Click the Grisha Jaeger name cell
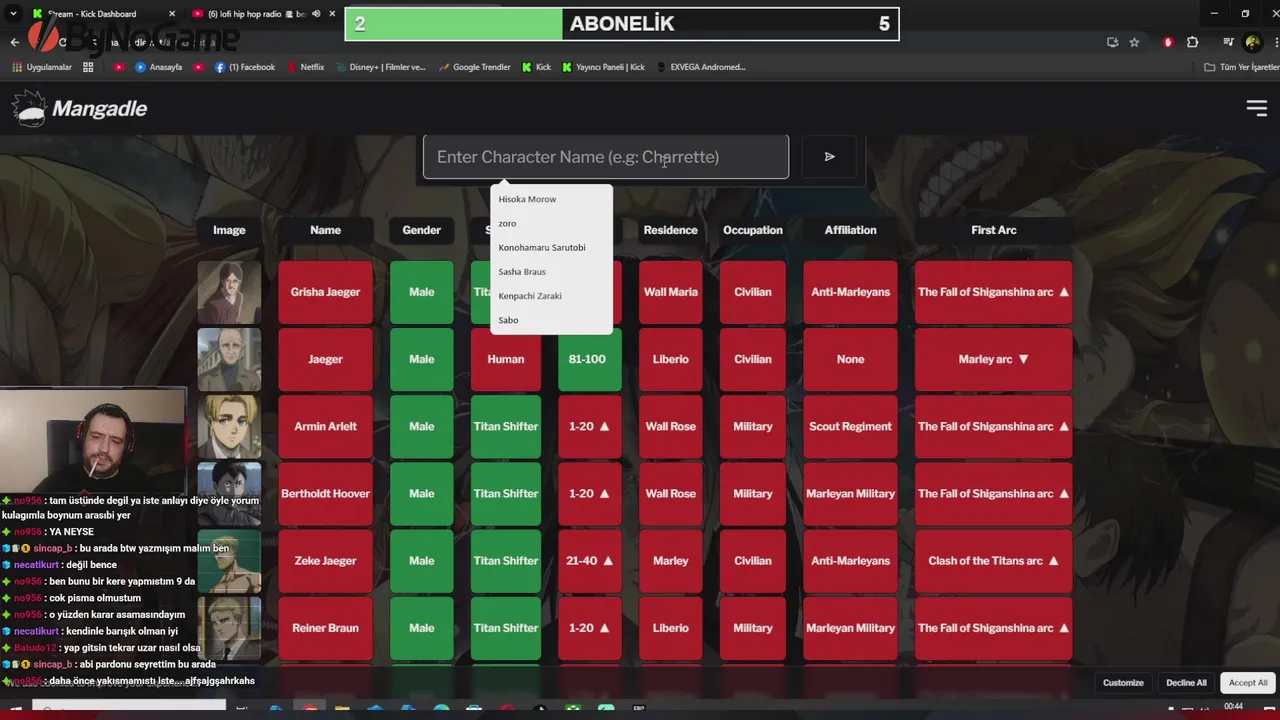 point(325,292)
